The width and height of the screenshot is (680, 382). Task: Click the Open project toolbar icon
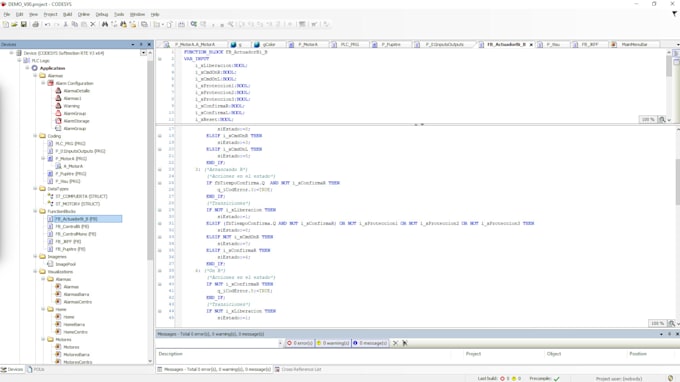click(14, 25)
